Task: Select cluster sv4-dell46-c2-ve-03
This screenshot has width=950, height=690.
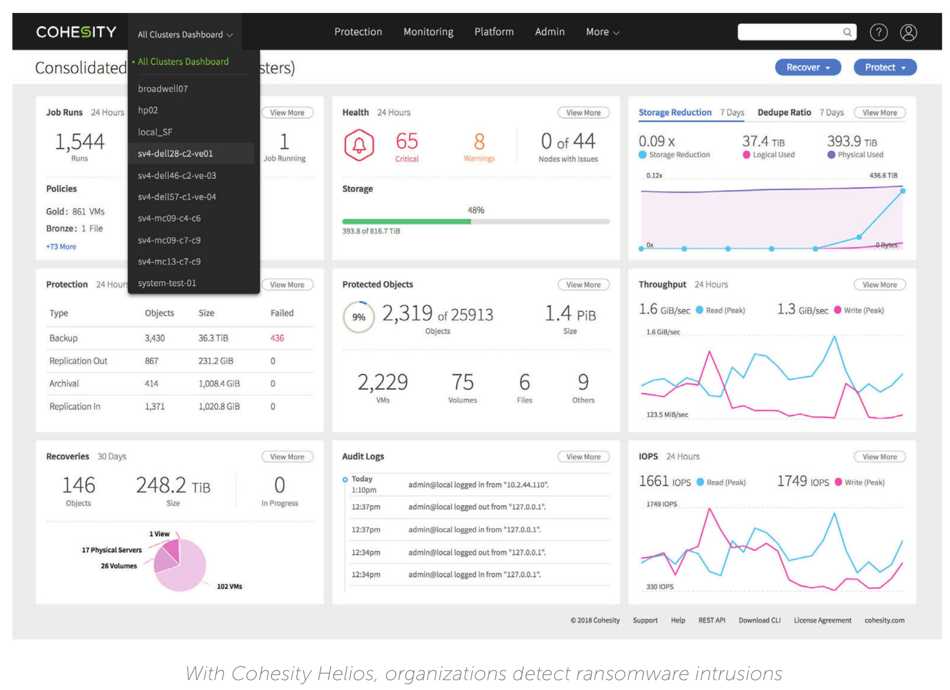Action: click(x=176, y=175)
